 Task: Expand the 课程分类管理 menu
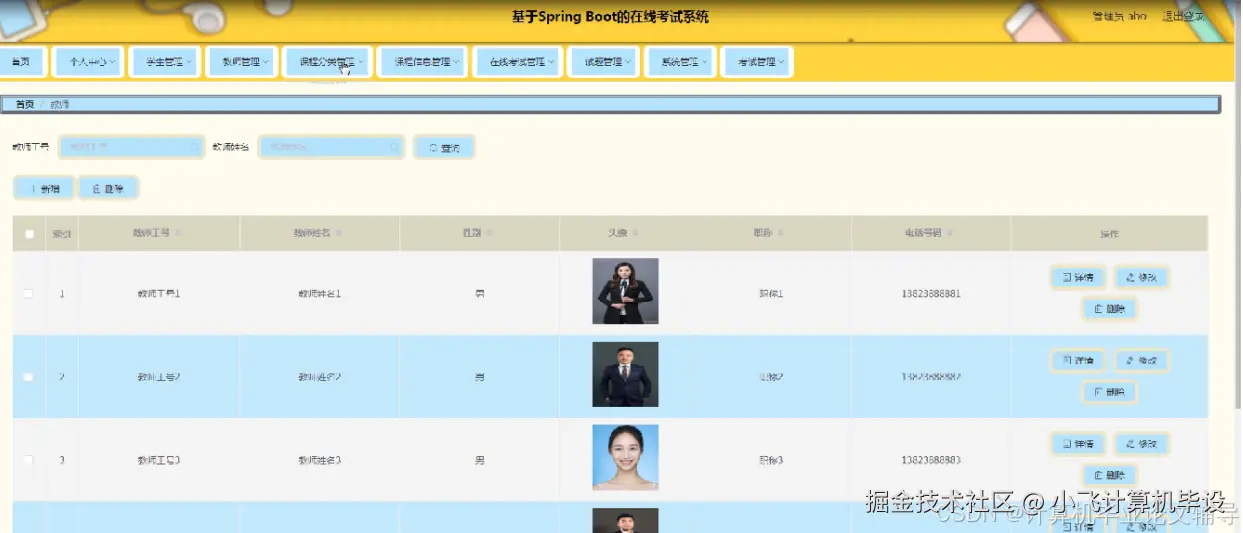coord(327,62)
